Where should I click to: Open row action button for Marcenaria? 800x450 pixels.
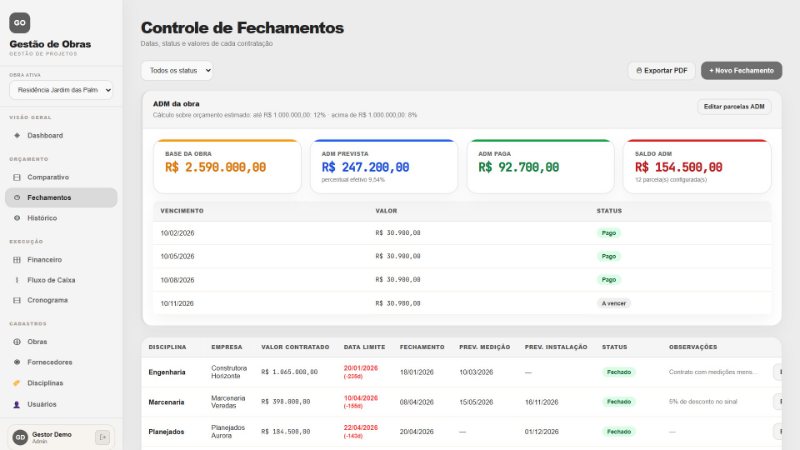(x=778, y=402)
